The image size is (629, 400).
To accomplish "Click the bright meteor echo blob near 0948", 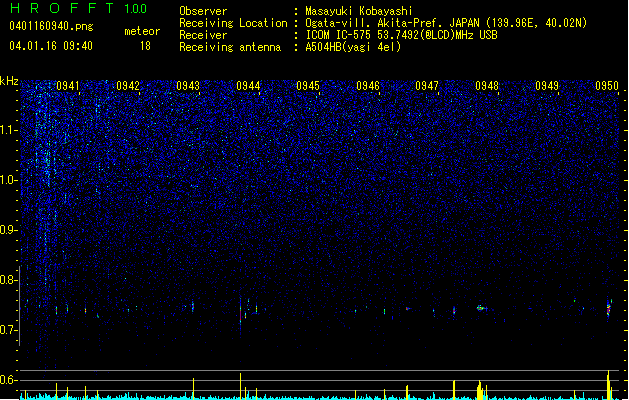I will (x=481, y=308).
